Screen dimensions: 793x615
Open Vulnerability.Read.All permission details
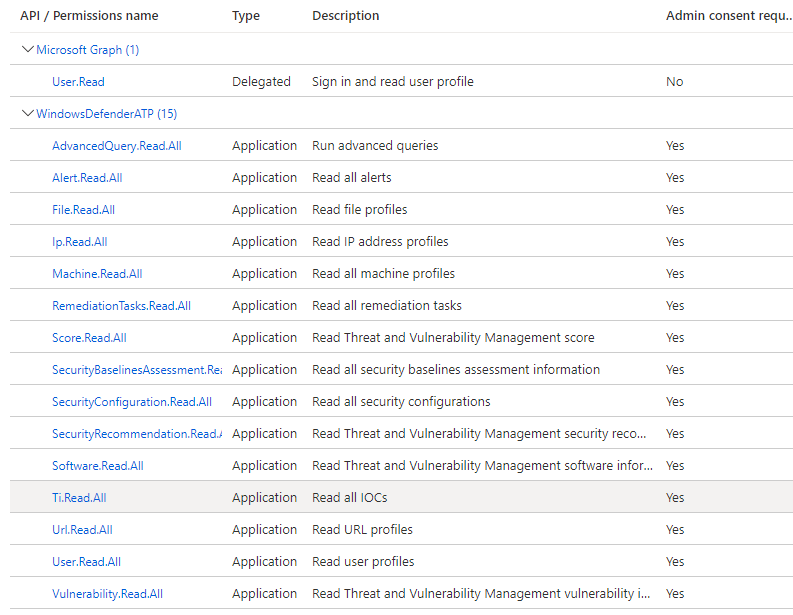point(107,594)
